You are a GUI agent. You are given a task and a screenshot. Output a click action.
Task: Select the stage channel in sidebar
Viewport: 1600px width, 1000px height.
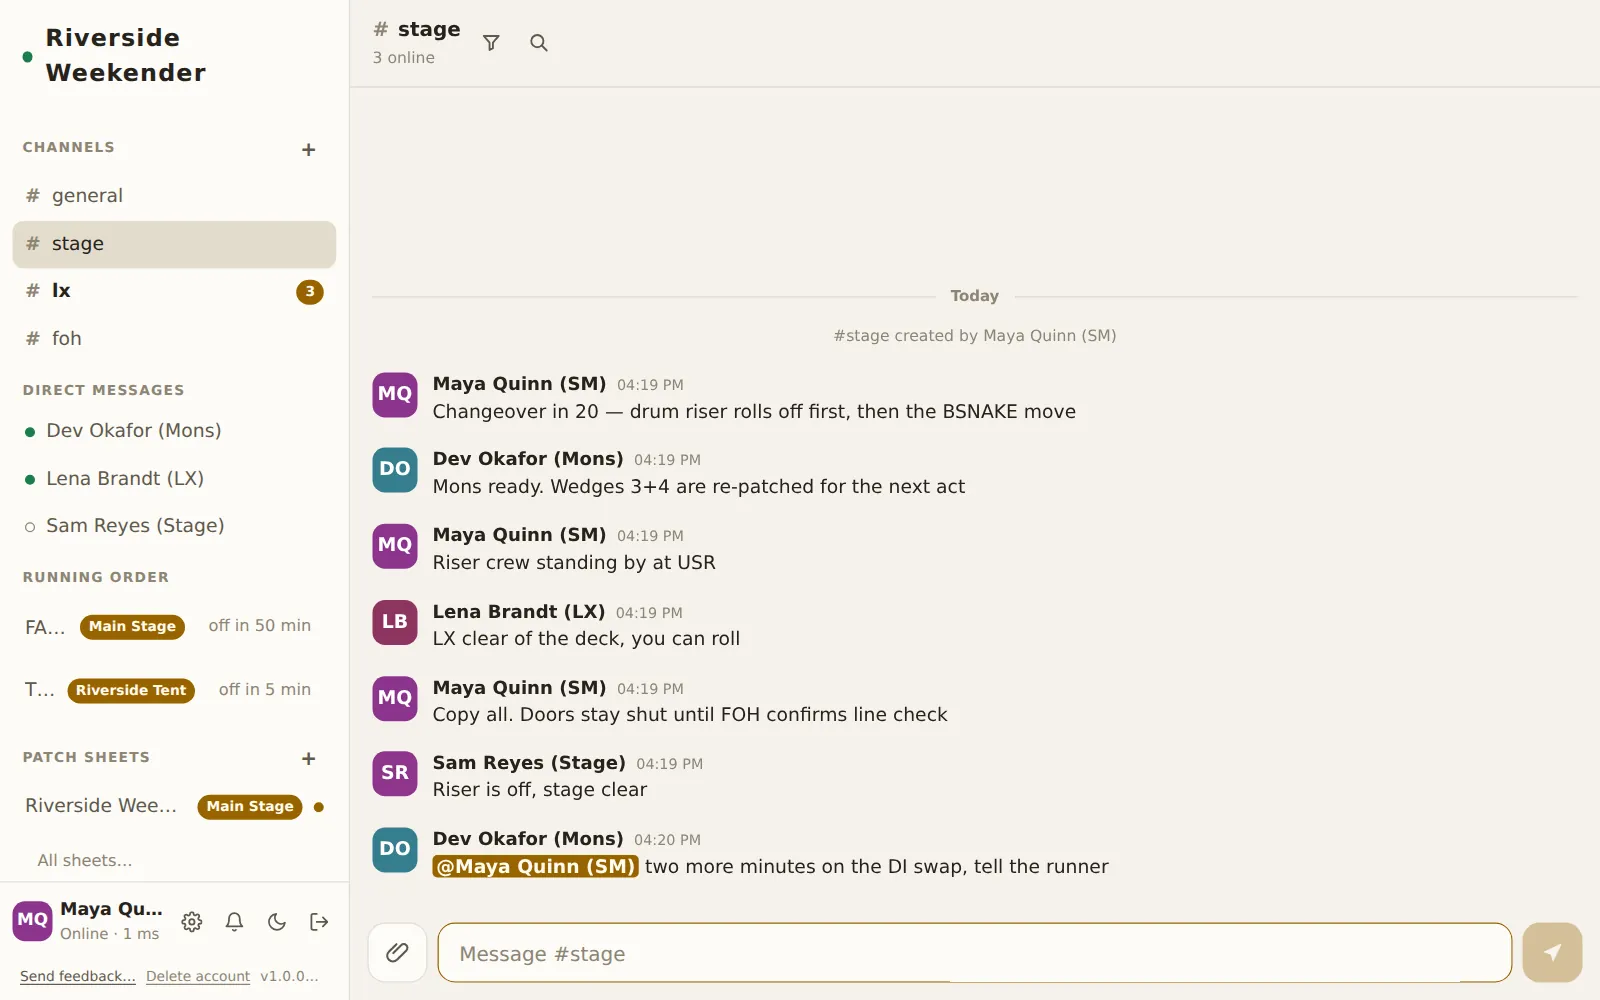pos(174,244)
